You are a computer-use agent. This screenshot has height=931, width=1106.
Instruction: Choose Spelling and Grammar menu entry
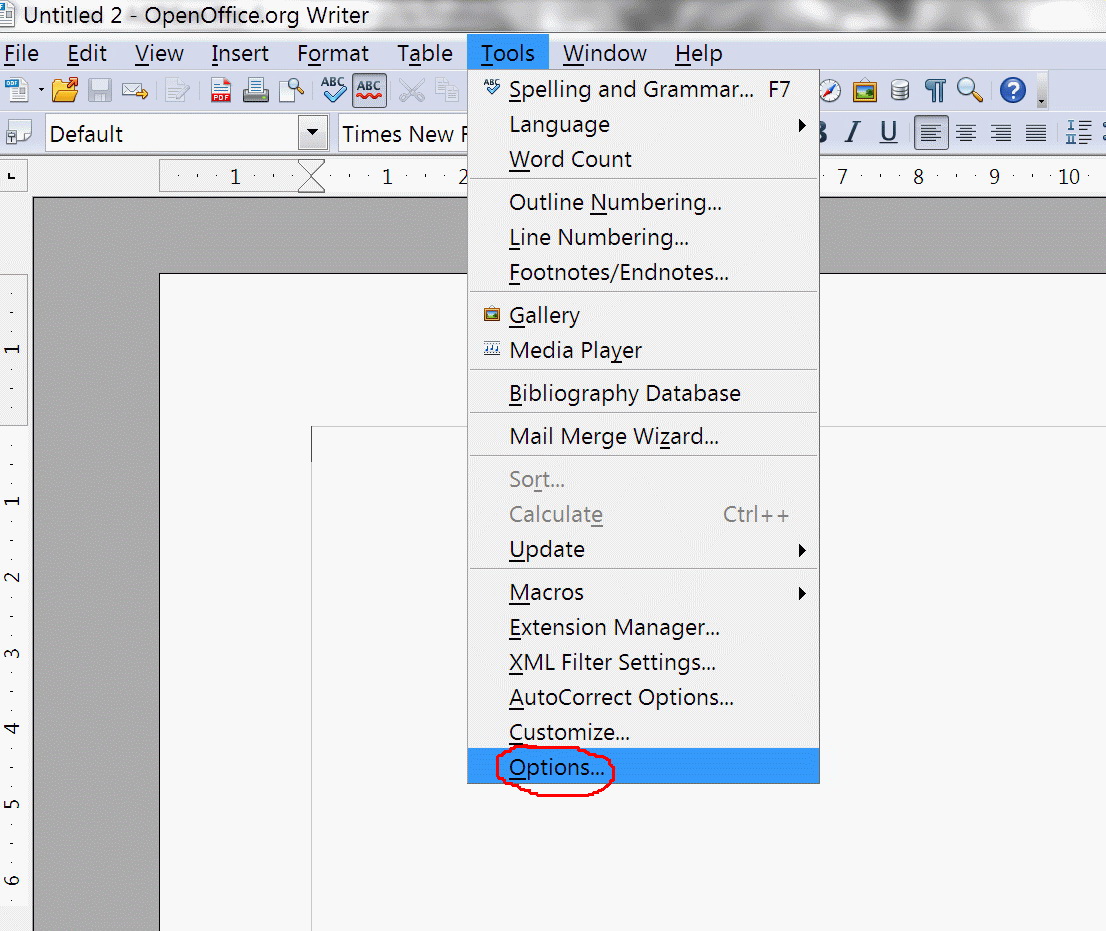point(643,90)
